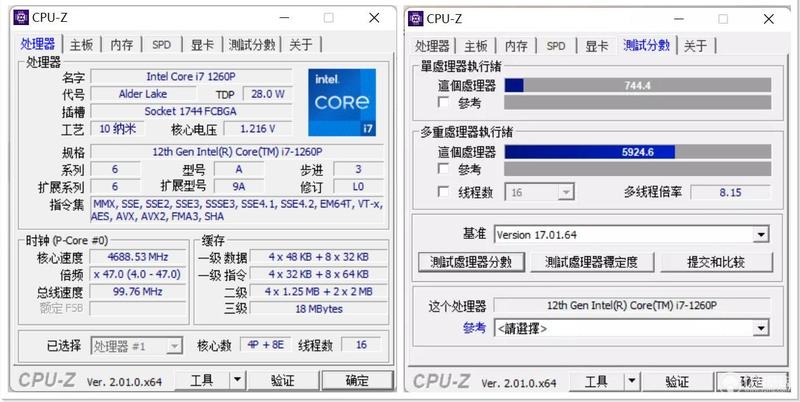
Task: Click 多线程倍率 value 8.15
Action: [731, 192]
